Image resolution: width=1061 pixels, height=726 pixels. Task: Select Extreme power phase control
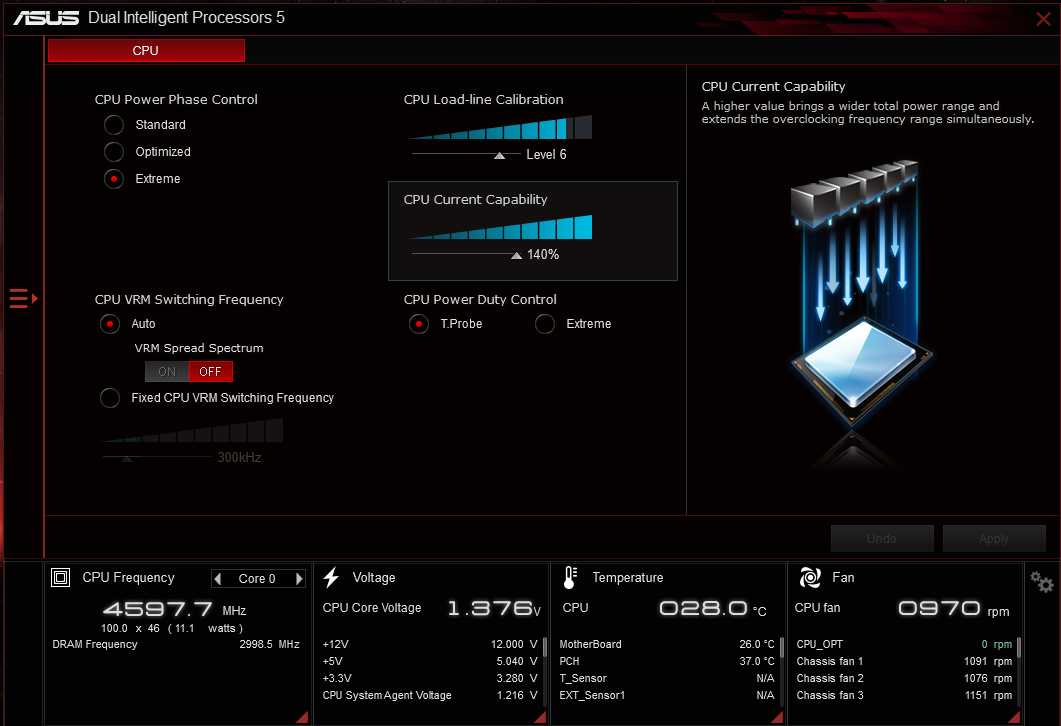click(114, 179)
